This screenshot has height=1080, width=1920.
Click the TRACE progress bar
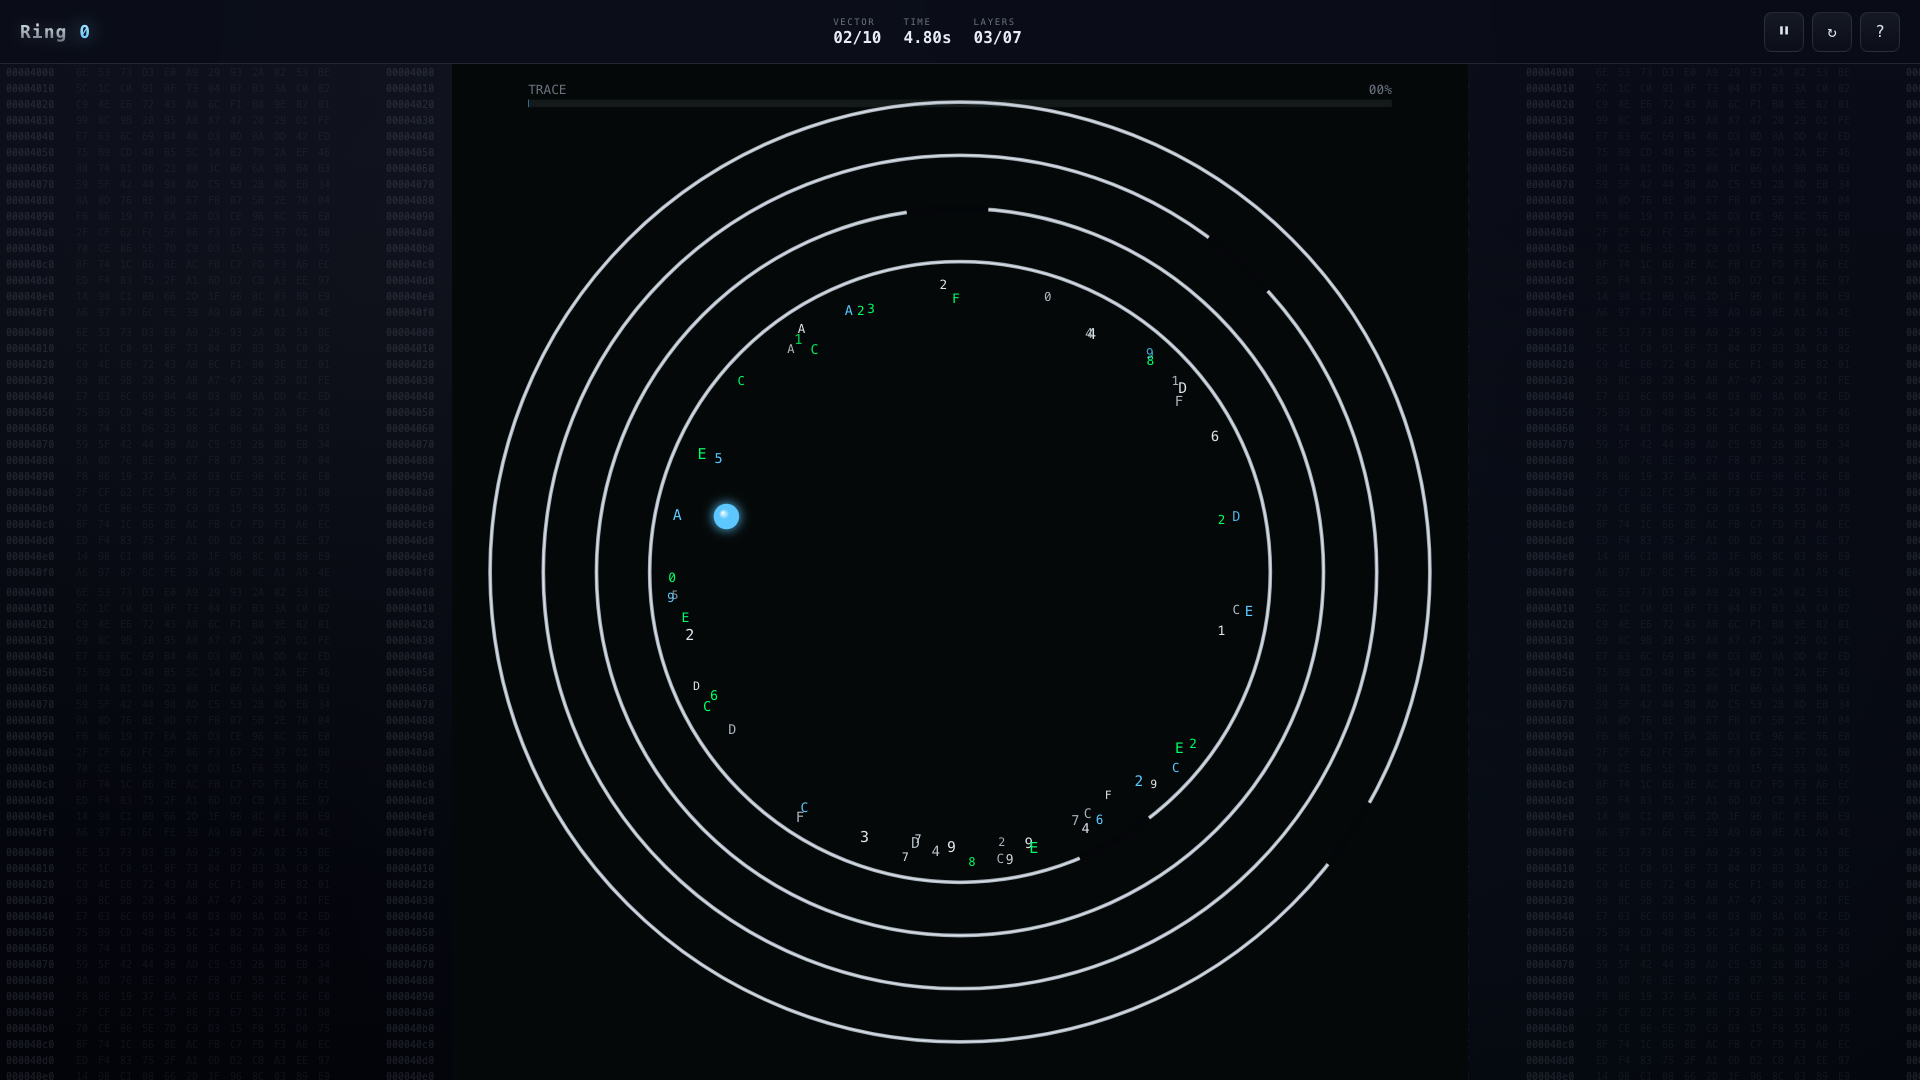click(x=960, y=103)
